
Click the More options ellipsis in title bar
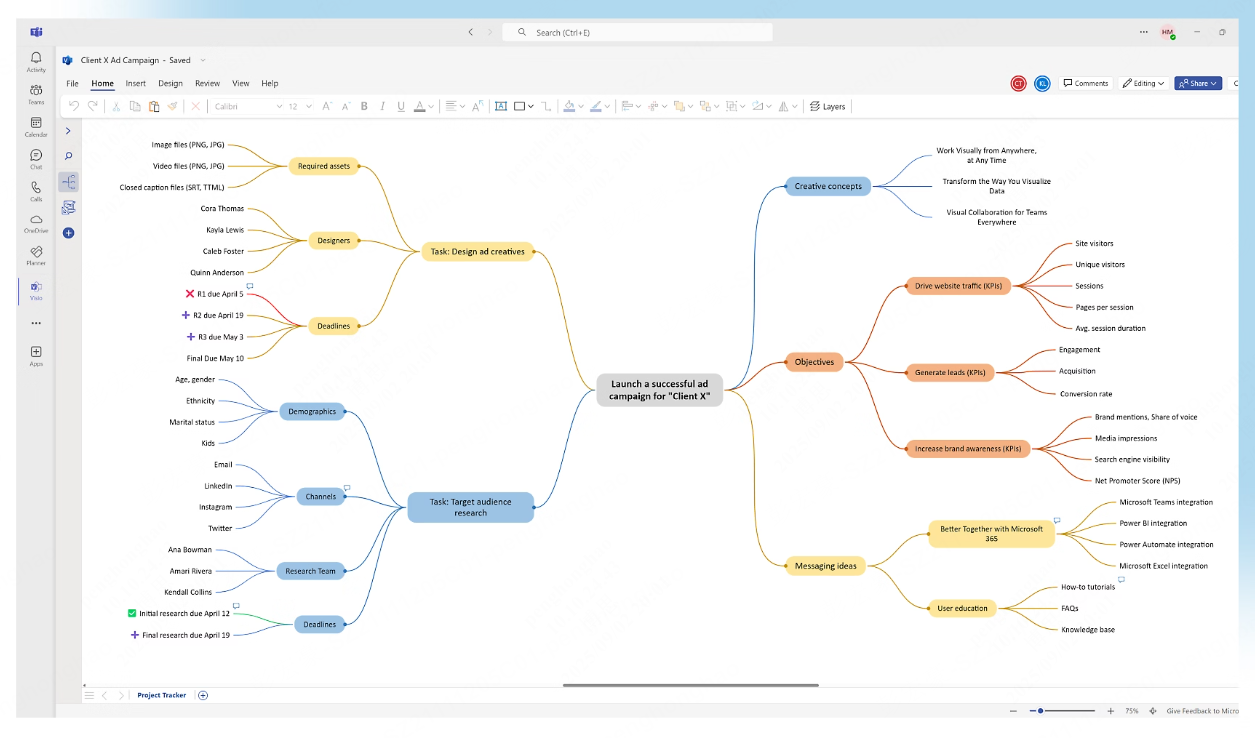[x=1143, y=32]
